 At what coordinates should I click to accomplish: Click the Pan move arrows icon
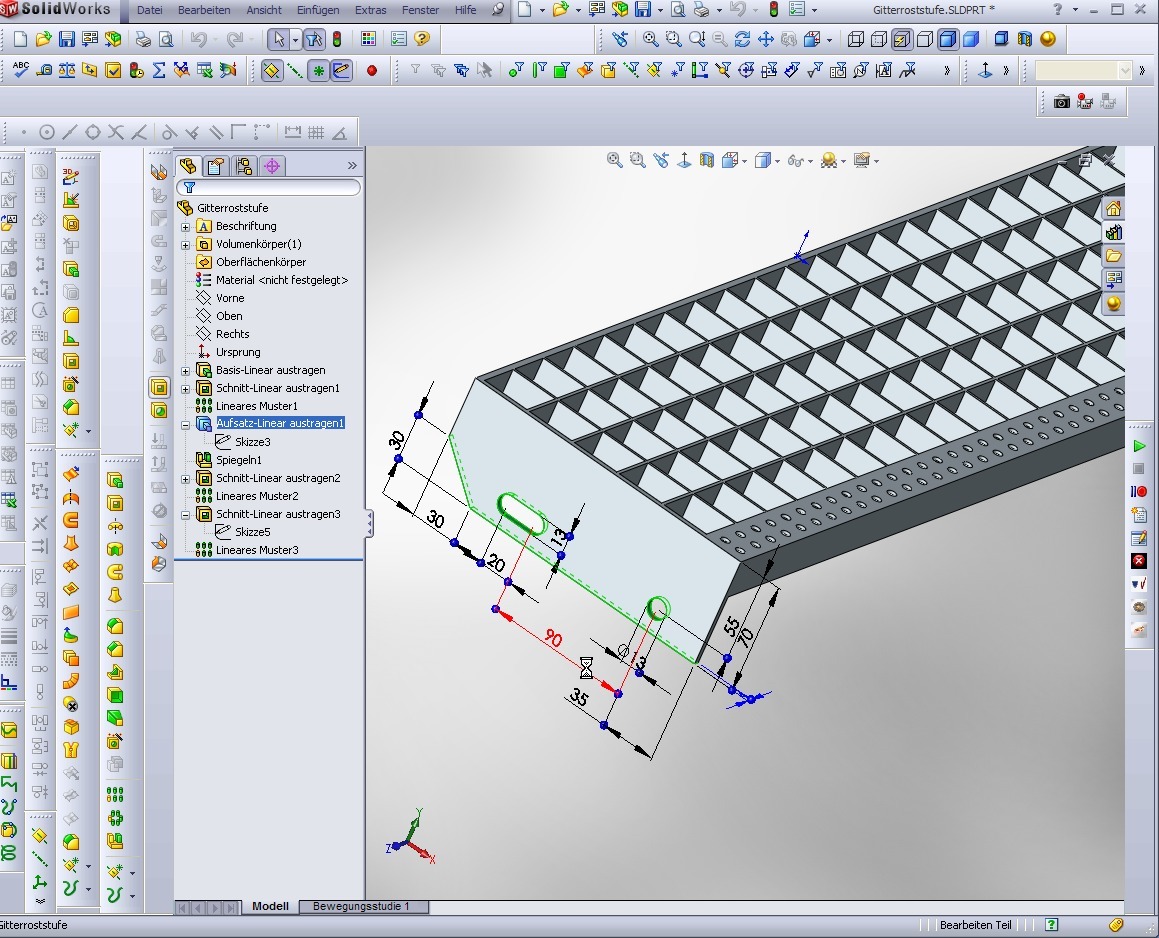point(766,39)
